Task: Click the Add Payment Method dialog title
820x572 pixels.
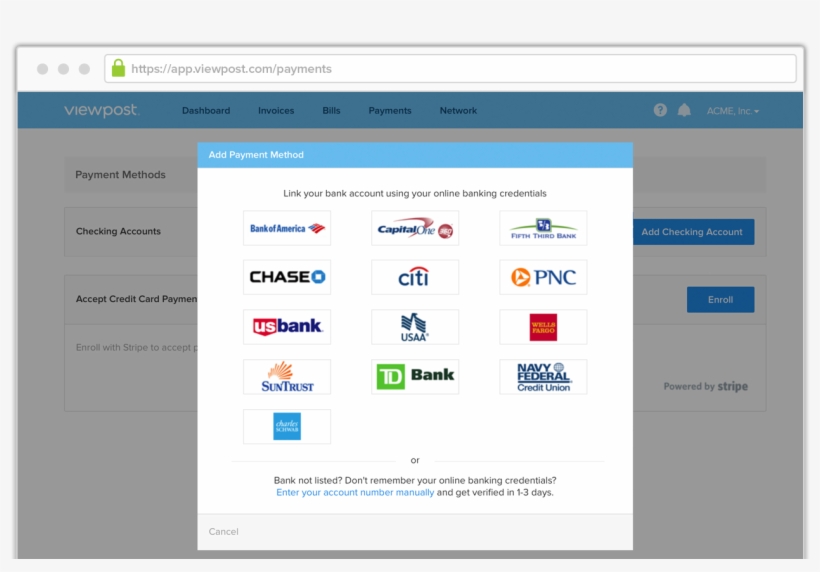Action: click(256, 155)
